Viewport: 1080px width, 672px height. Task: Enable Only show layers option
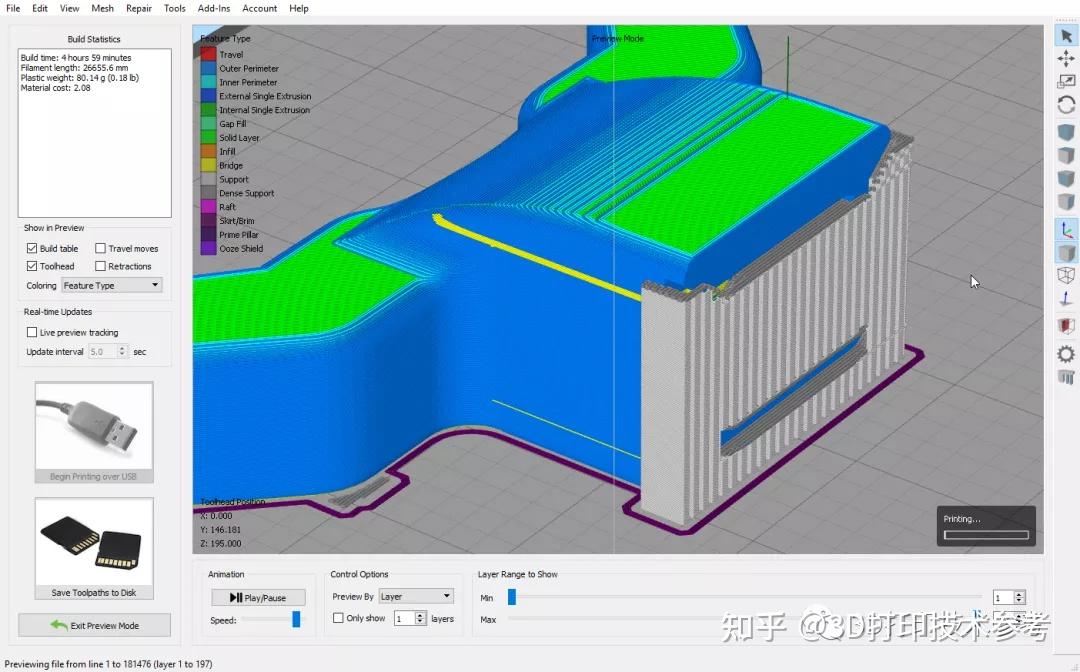click(337, 618)
